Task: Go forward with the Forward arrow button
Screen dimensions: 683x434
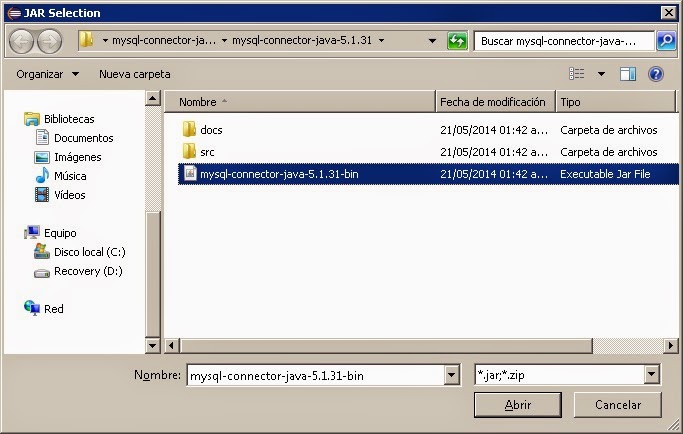Action: click(49, 41)
